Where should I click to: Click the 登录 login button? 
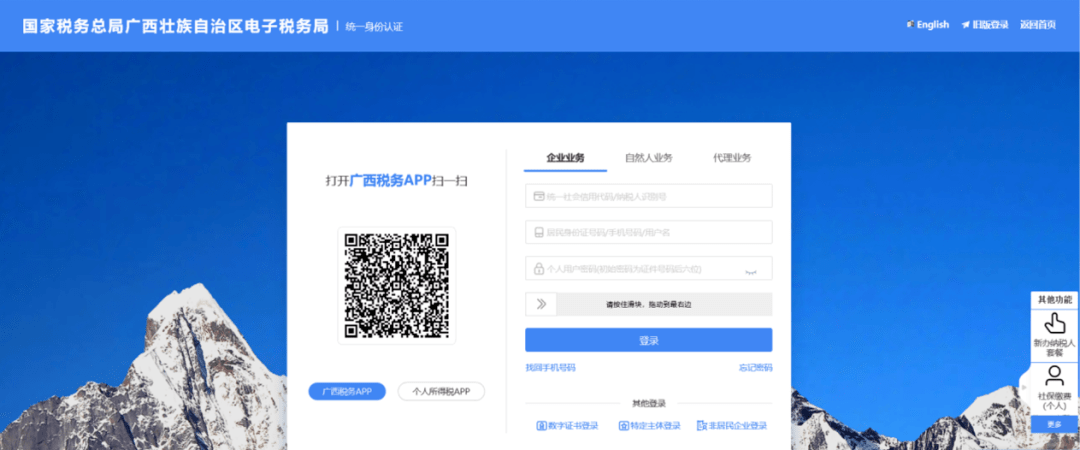pos(649,340)
